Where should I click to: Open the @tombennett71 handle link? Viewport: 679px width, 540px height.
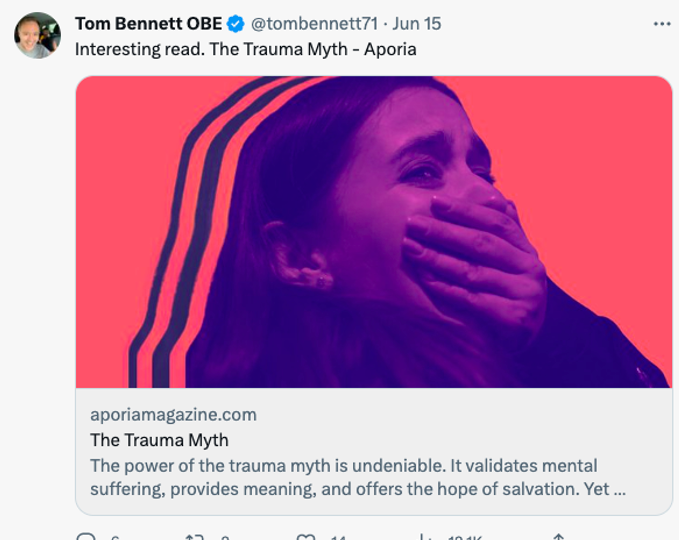click(314, 24)
